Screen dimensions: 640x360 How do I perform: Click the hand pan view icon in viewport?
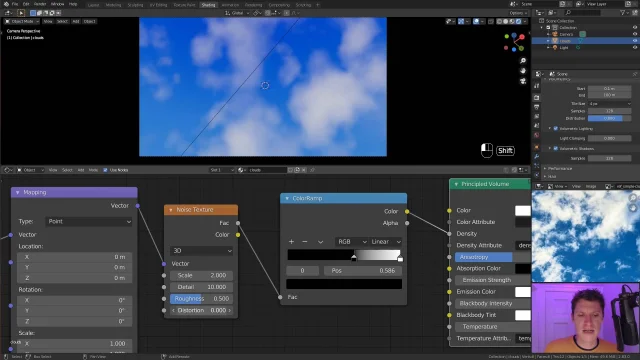click(523, 71)
